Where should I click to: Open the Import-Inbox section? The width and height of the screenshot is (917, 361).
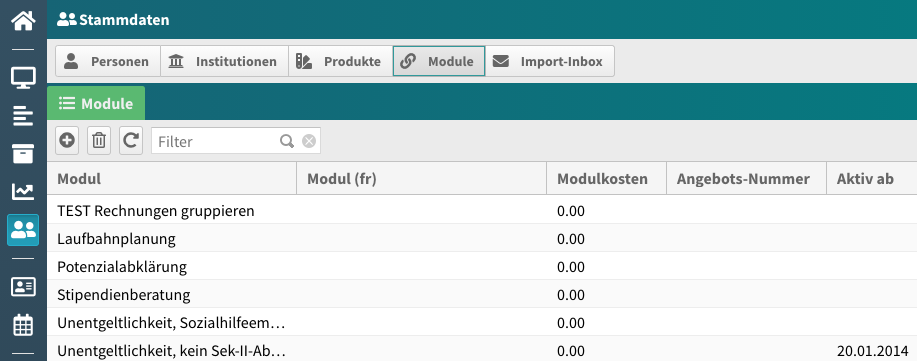click(550, 61)
